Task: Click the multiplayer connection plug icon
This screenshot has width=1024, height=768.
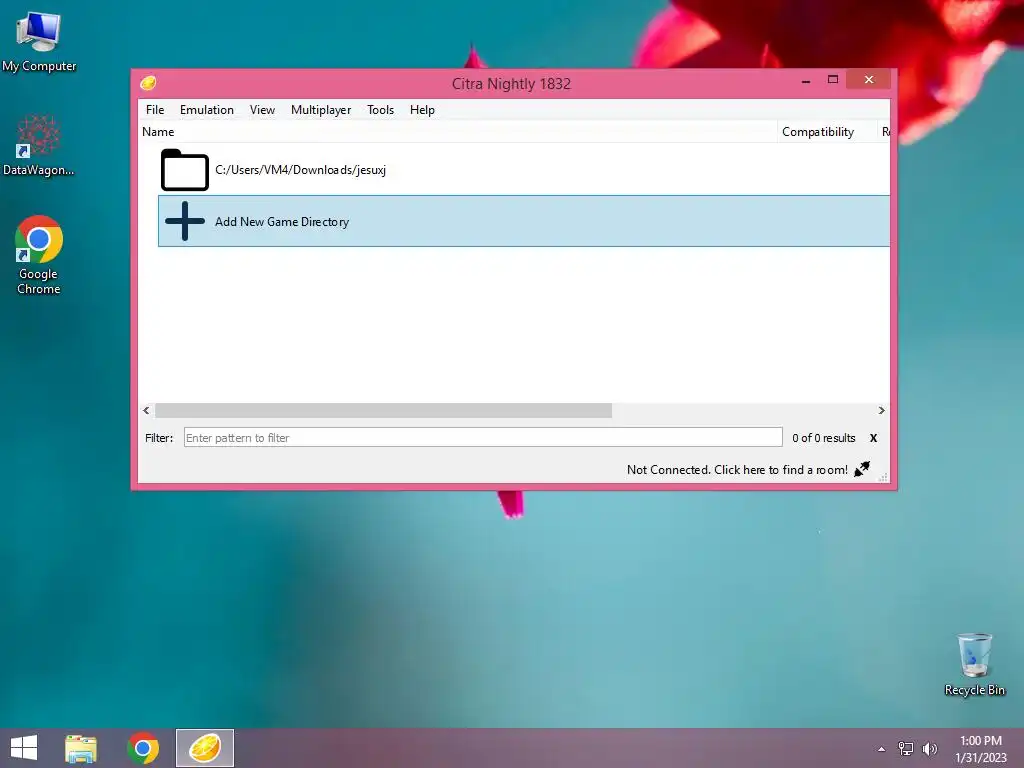Action: click(862, 469)
